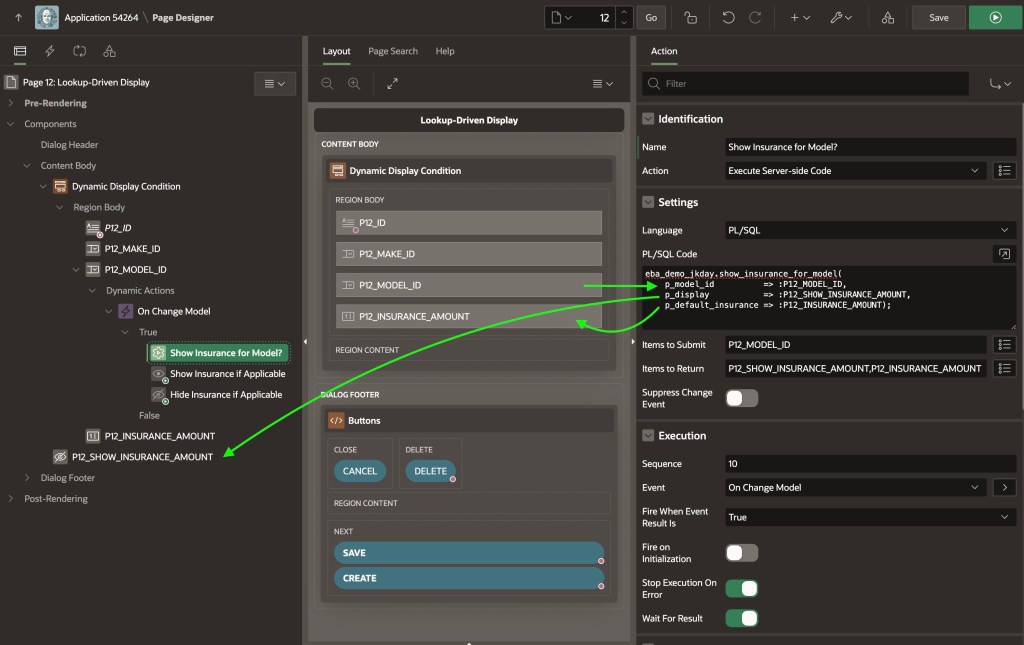Viewport: 1024px width, 645px height.
Task: Open the Shared Components icon
Action: pos(888,17)
